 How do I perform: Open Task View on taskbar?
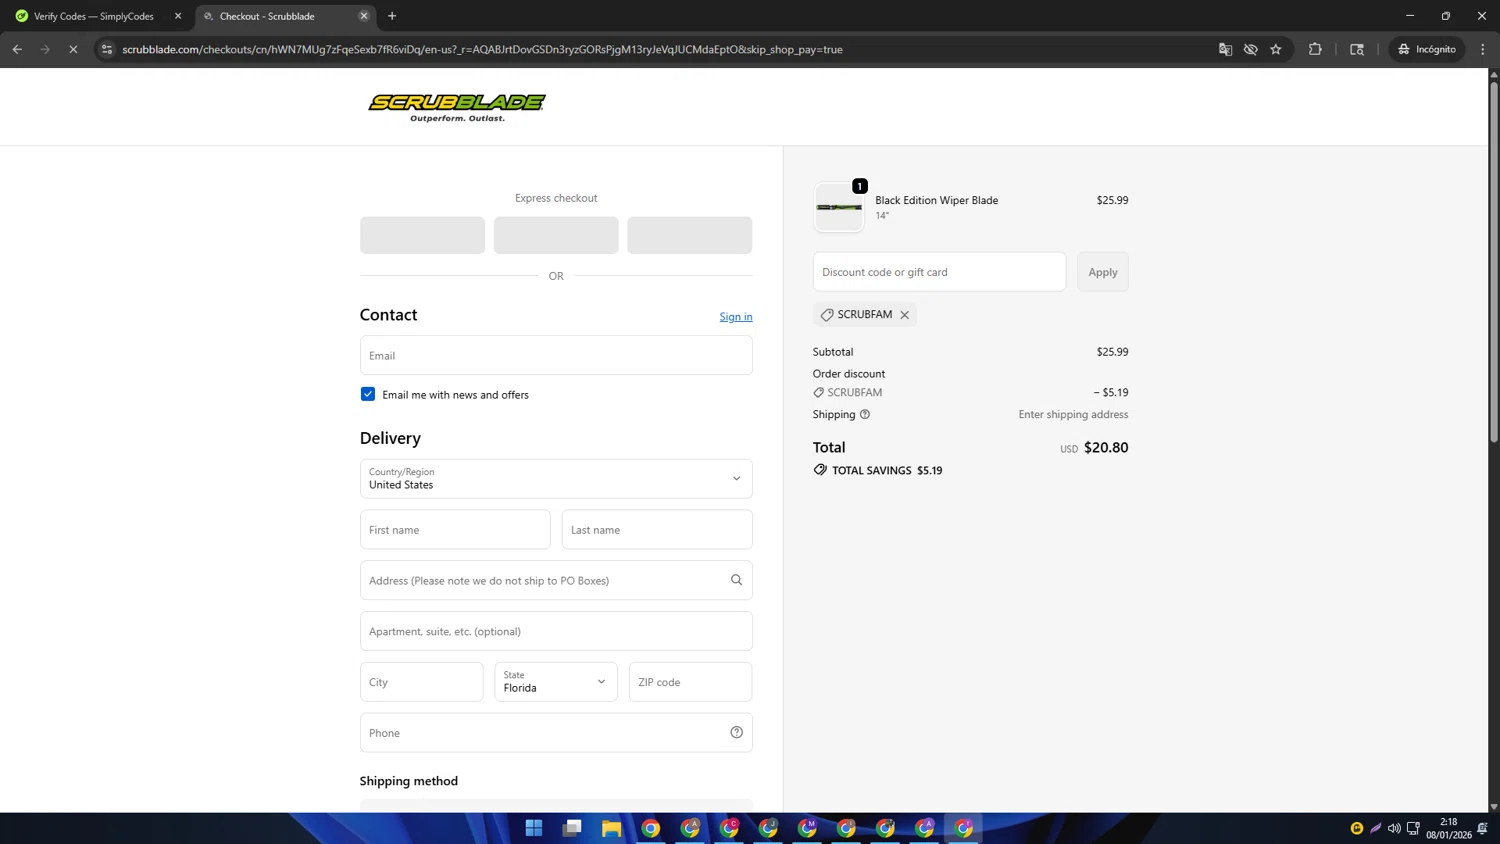click(572, 828)
